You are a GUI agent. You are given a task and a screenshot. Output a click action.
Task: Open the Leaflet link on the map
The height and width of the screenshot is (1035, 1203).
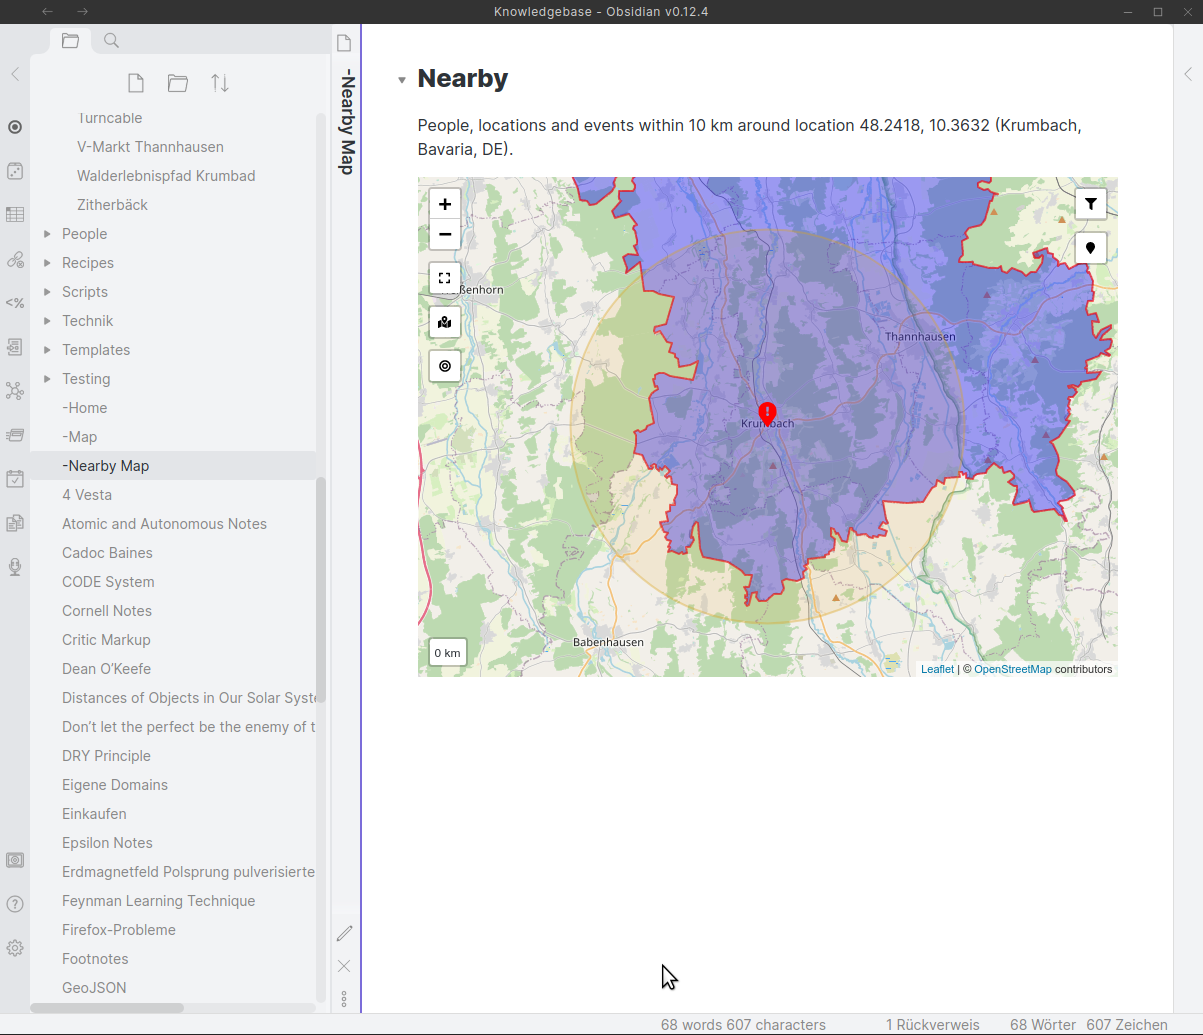[x=937, y=669]
